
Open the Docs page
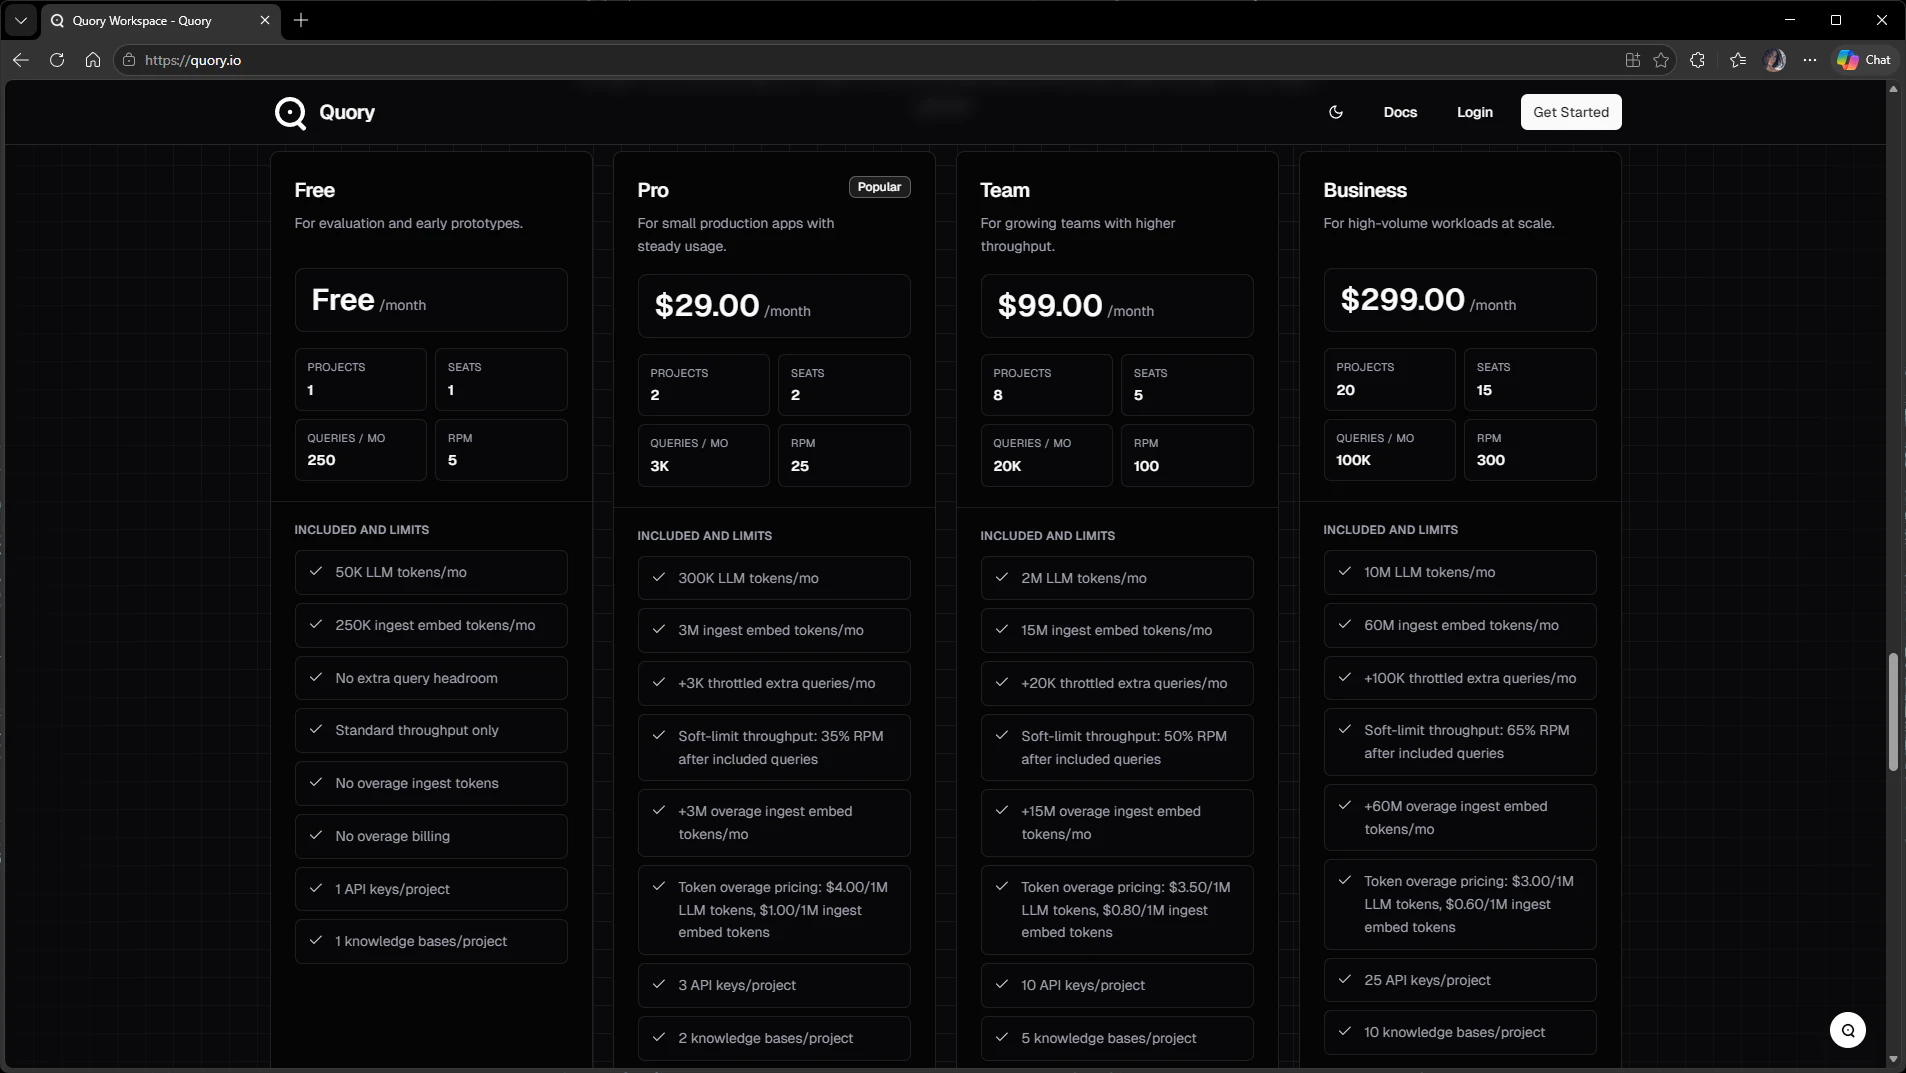[1400, 112]
